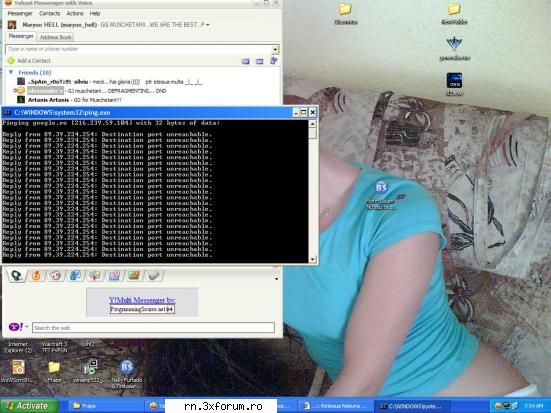The width and height of the screenshot is (551, 413).
Task: Click the ping.exe window title icon
Action: (7, 112)
